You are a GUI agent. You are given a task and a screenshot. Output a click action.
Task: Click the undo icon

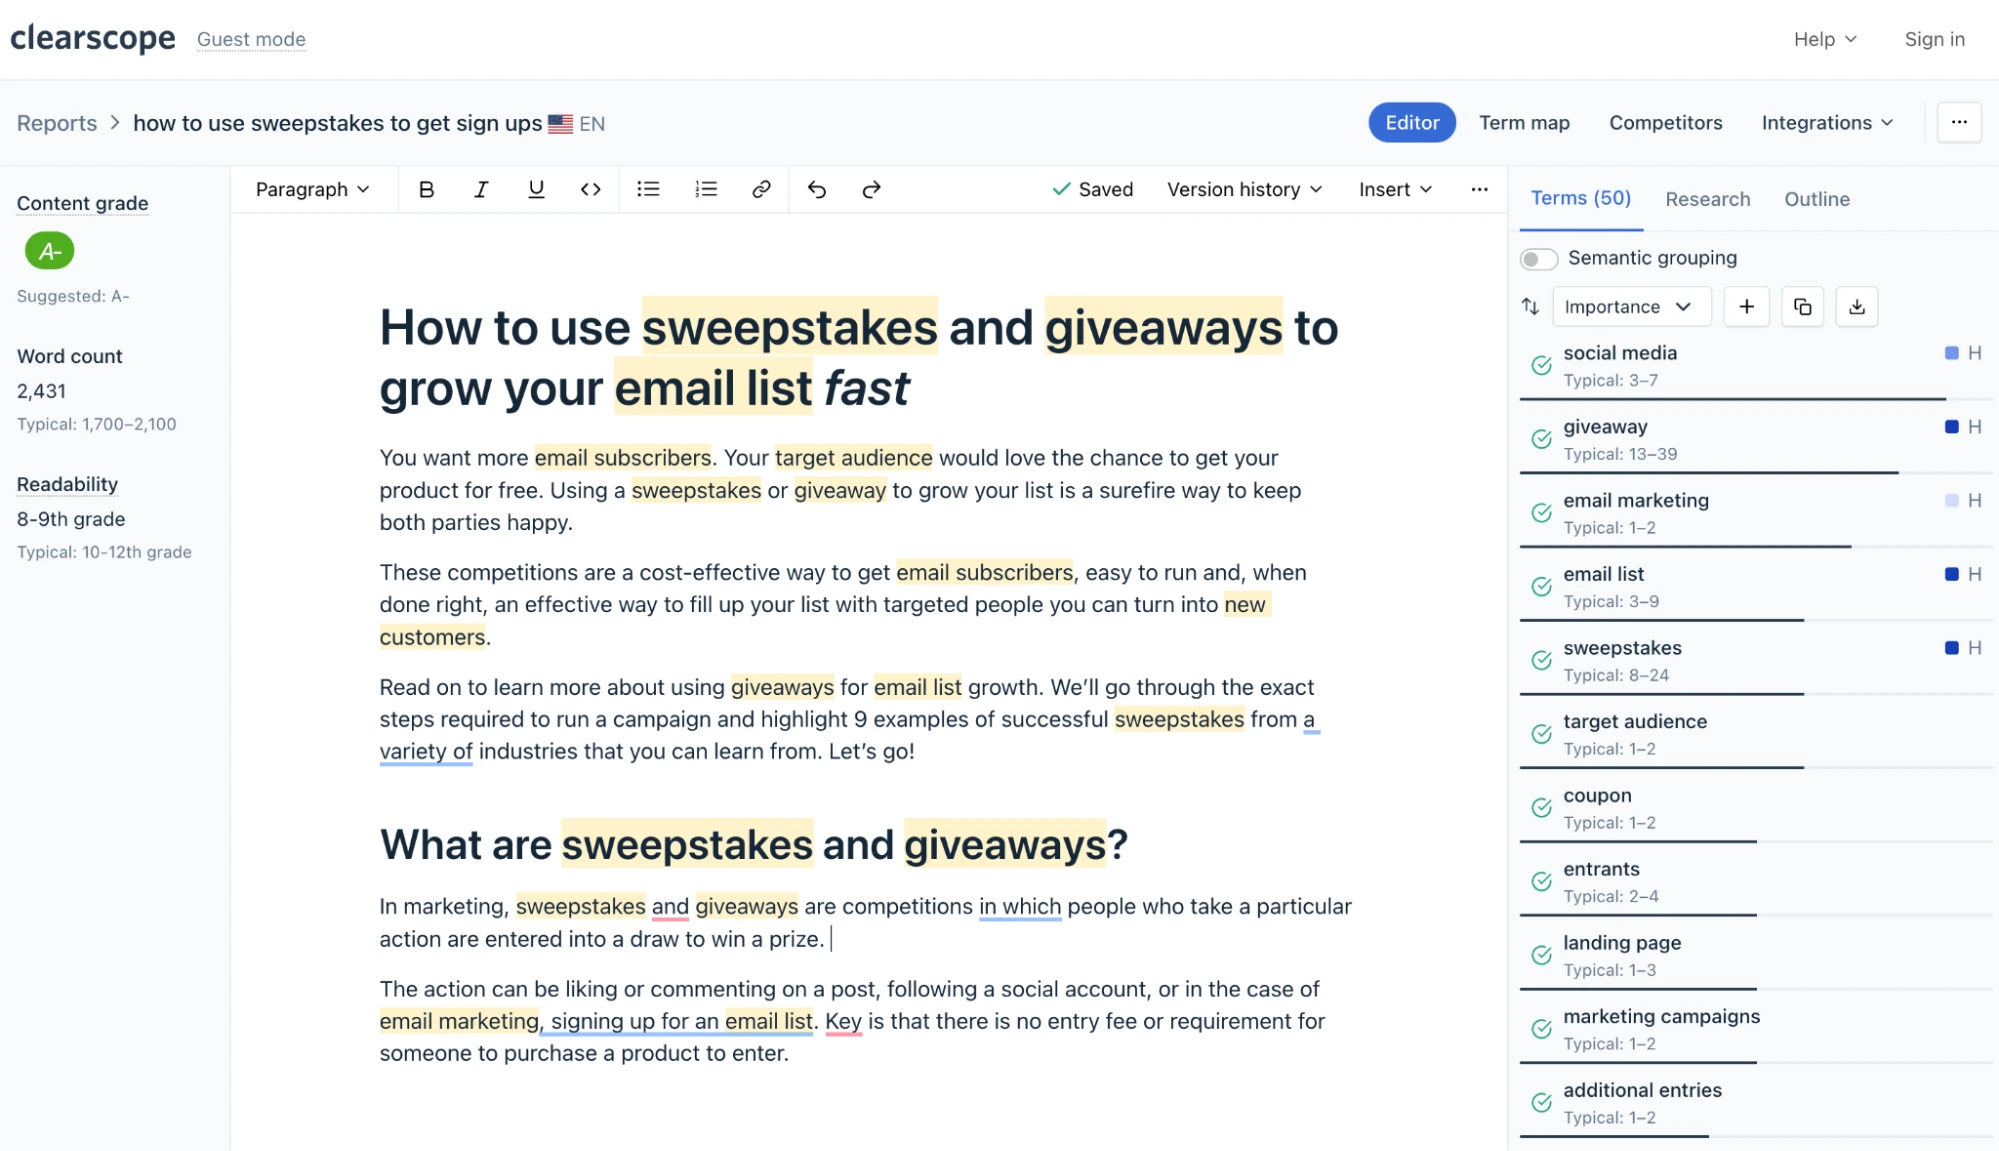tap(817, 188)
